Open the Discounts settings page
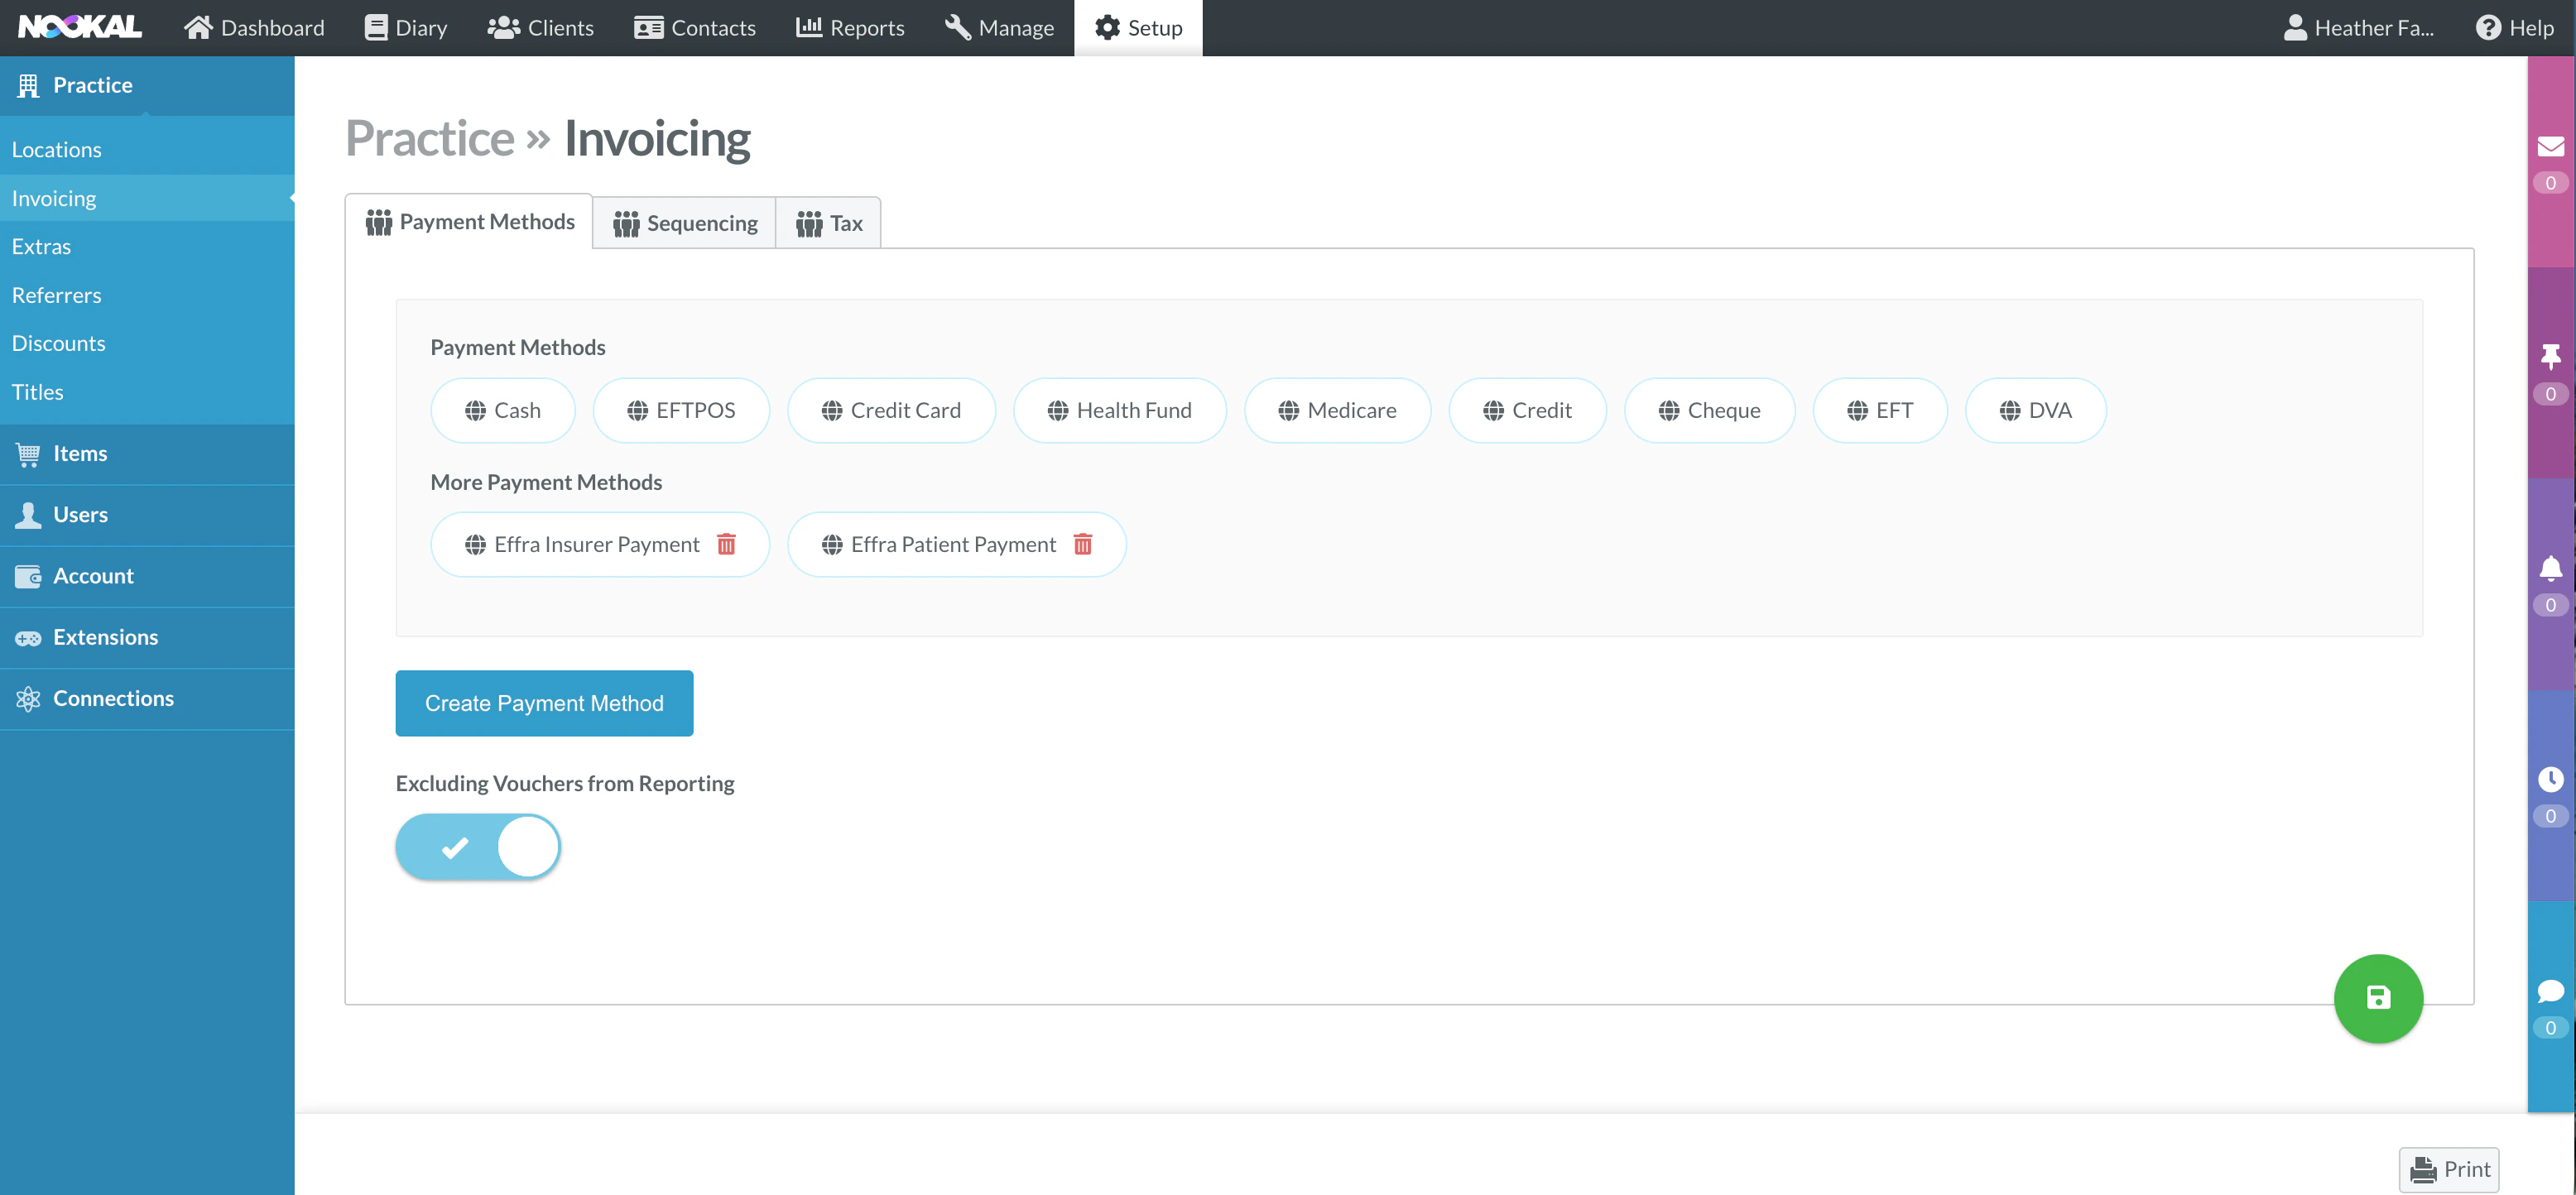Screen dimensions: 2576x1195 pos(58,343)
